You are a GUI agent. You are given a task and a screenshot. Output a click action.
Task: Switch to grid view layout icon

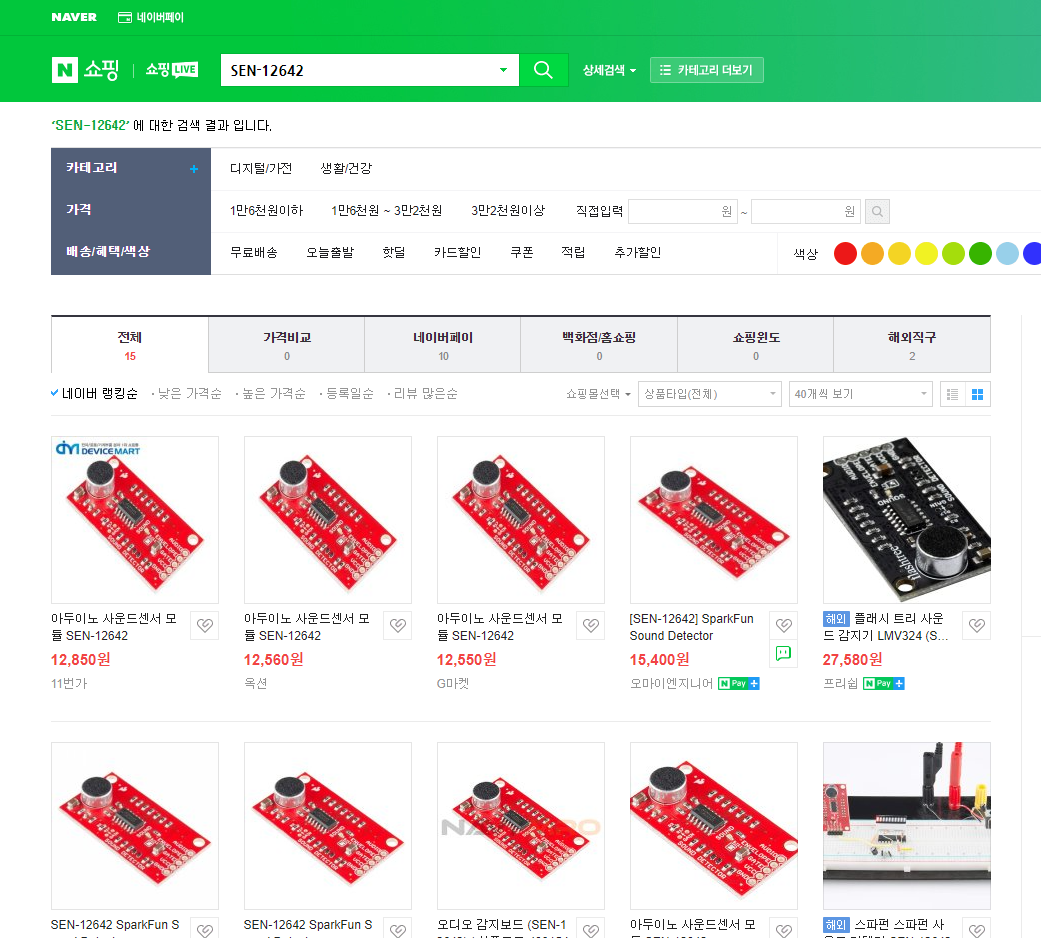(x=977, y=394)
